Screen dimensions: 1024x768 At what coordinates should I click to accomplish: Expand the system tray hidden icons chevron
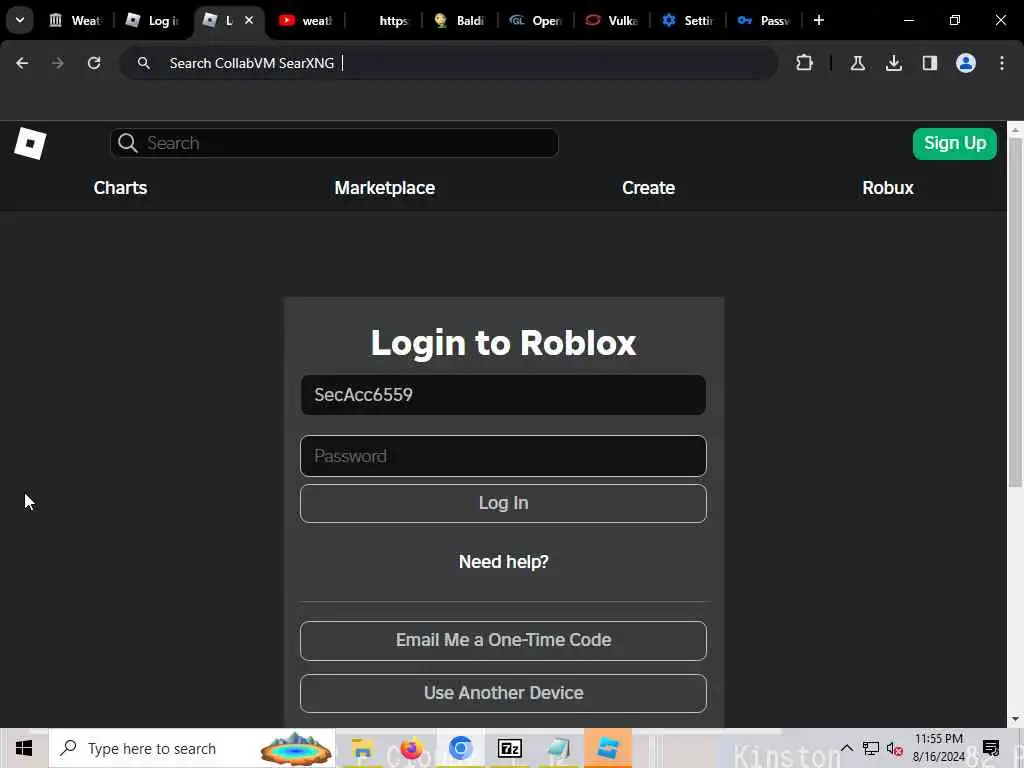tap(846, 748)
